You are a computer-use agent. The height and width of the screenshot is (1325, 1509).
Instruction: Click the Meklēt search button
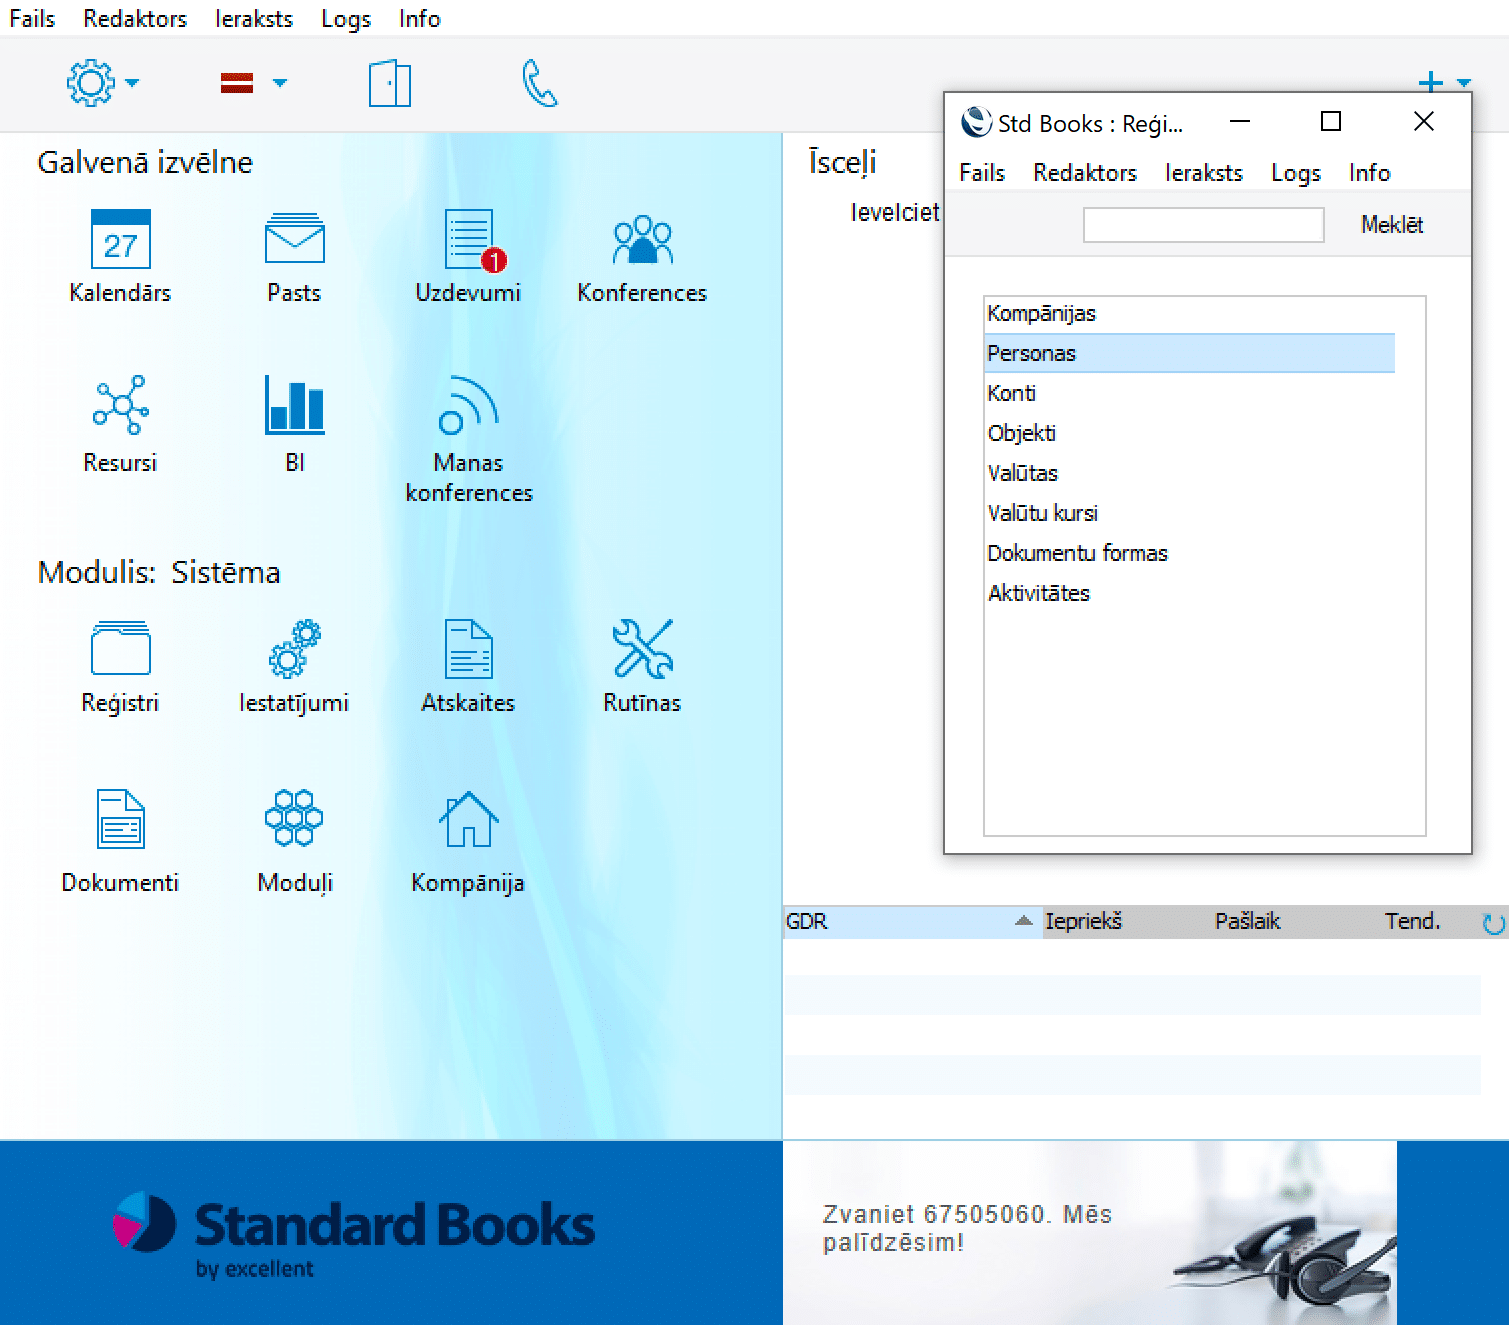click(x=1391, y=225)
